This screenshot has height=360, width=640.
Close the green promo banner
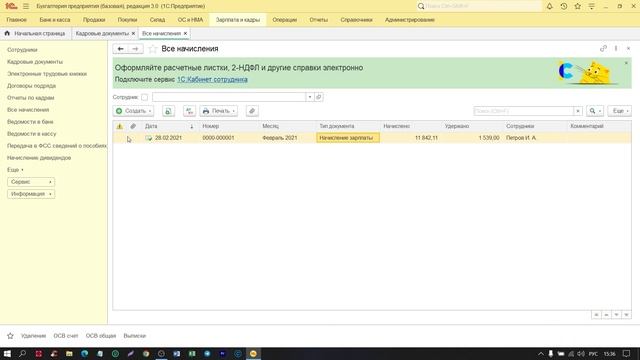626,63
